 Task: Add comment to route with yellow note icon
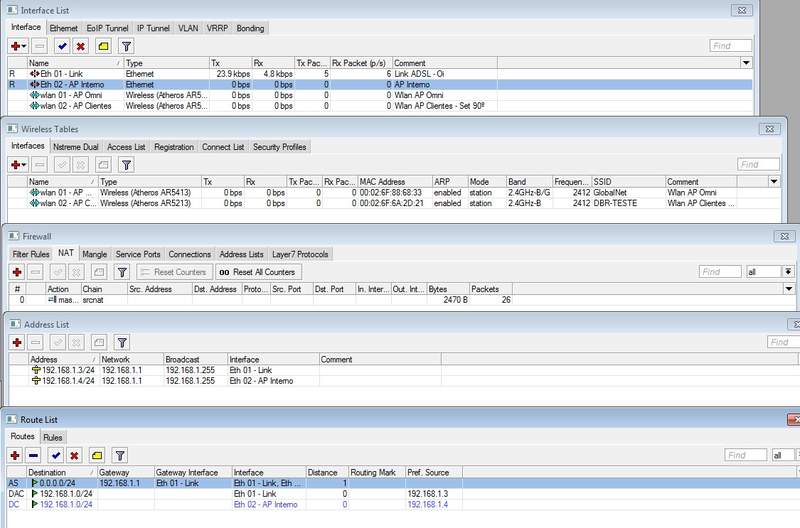[x=97, y=455]
